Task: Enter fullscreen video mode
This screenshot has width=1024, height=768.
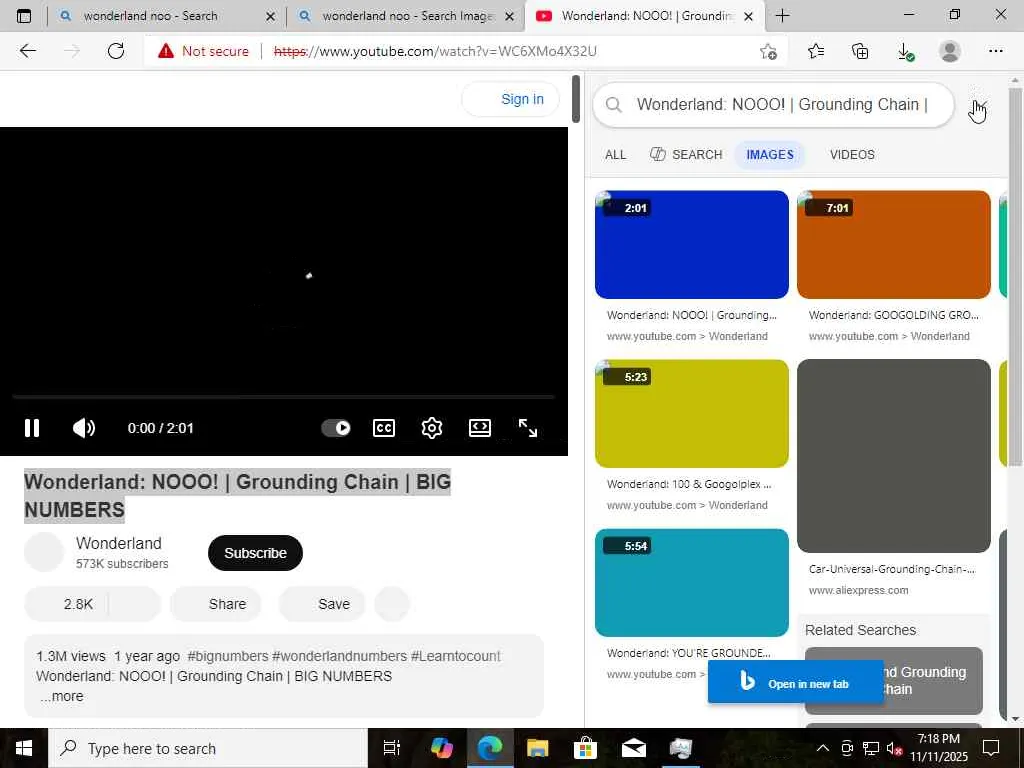Action: [x=528, y=428]
